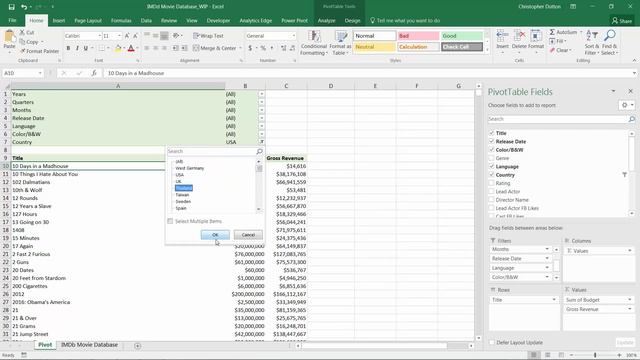This screenshot has height=360, width=640.
Task: Click the fill color bucket icon
Action: tap(118, 48)
